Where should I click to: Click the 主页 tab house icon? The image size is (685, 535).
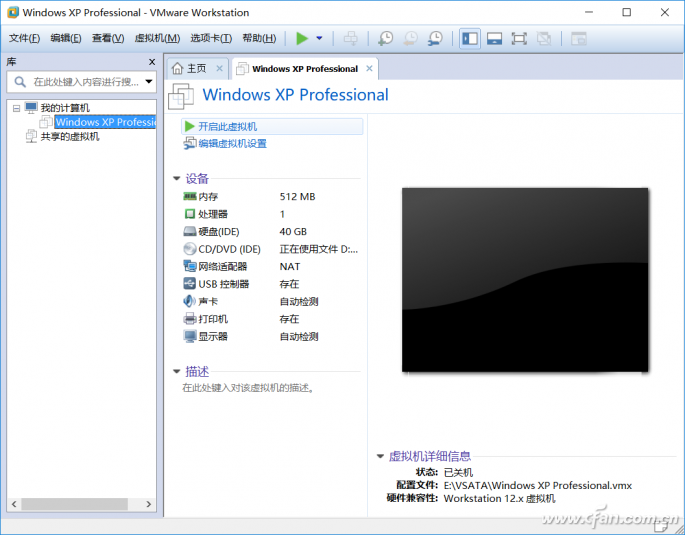point(177,69)
